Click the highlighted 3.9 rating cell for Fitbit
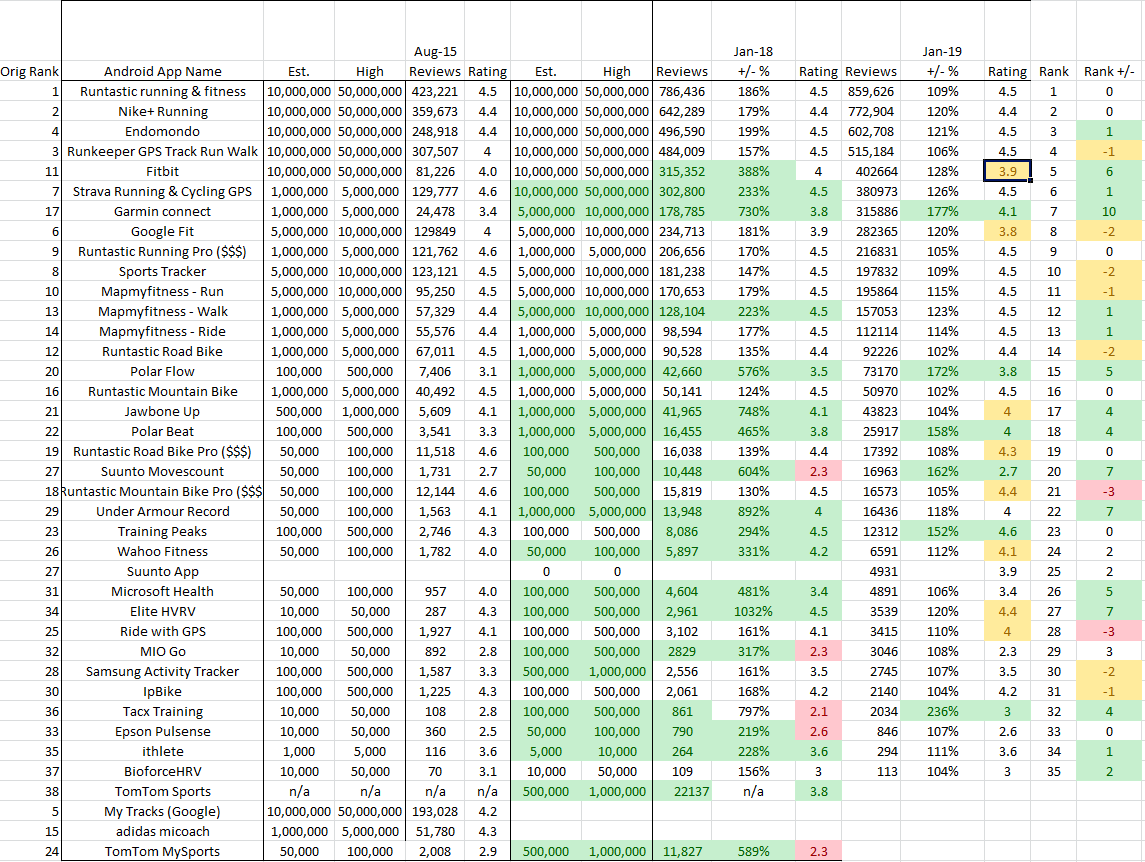 1007,171
